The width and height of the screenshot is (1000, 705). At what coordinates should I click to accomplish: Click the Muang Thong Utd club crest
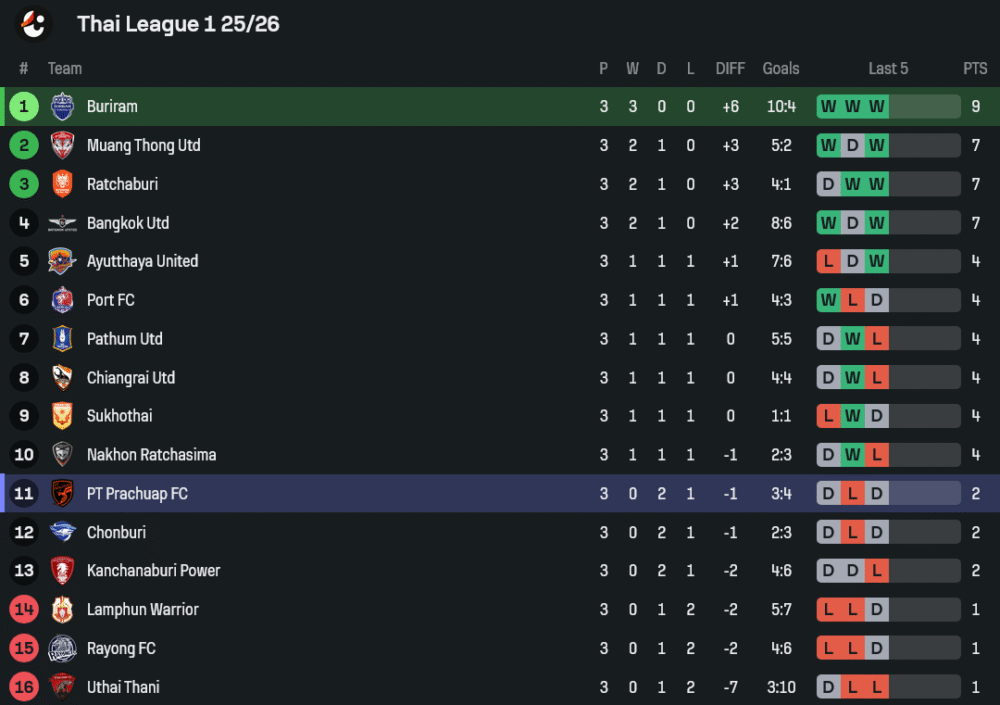[62, 145]
